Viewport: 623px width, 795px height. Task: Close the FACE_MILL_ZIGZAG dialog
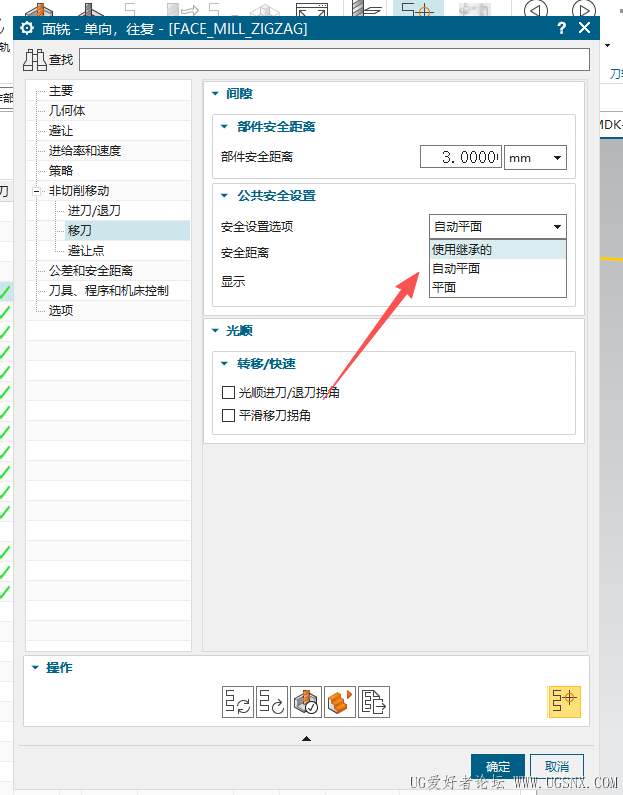click(x=584, y=28)
